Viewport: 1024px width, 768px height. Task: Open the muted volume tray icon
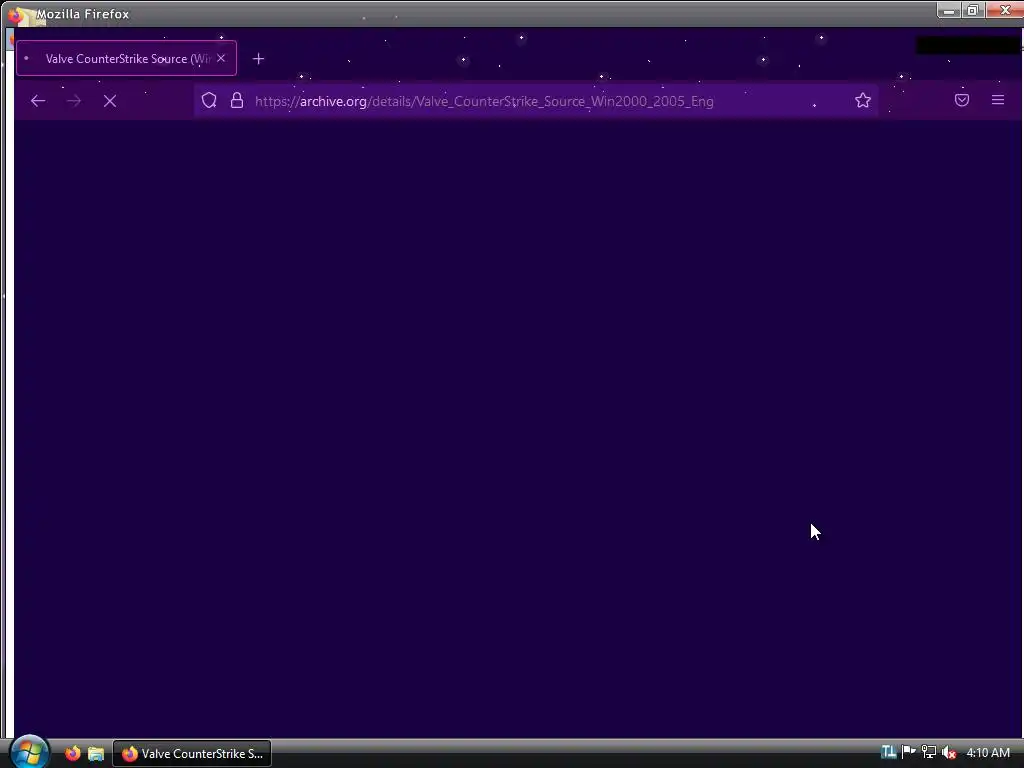coord(949,752)
